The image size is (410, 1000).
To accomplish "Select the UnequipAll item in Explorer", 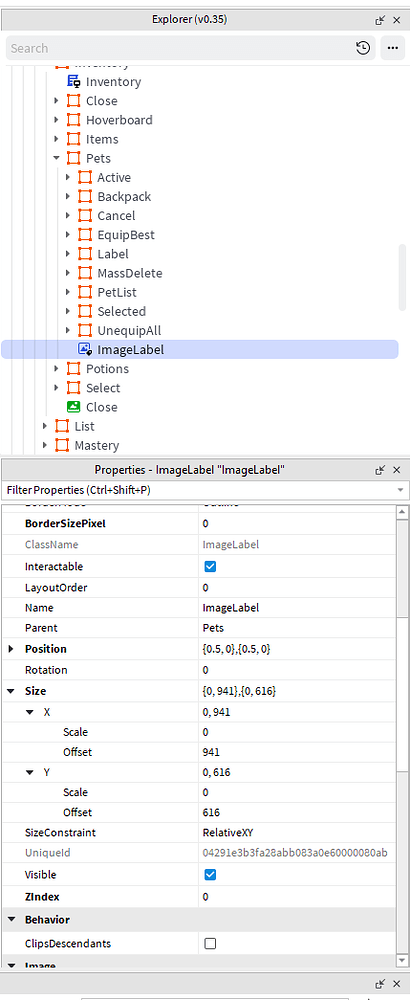I will click(129, 330).
